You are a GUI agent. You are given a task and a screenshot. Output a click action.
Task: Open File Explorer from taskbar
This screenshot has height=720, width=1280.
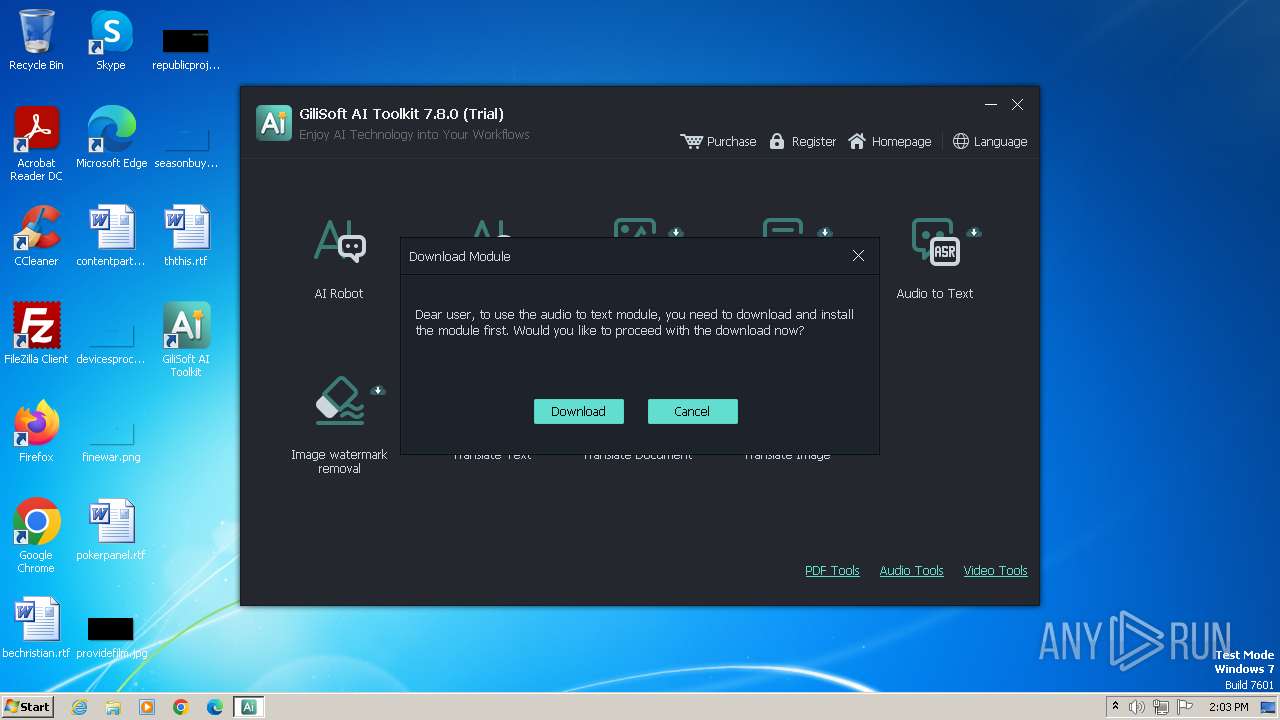(113, 707)
